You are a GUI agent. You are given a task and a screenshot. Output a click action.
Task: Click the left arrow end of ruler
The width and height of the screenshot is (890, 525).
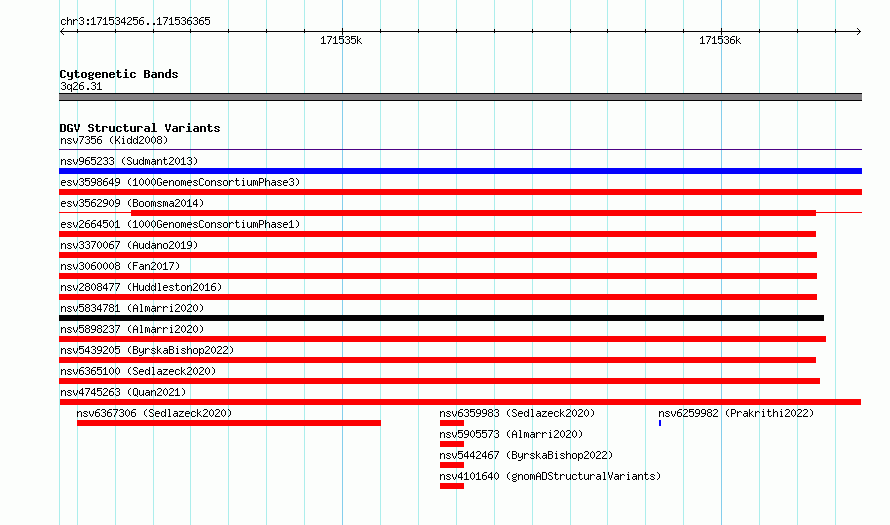pos(62,32)
